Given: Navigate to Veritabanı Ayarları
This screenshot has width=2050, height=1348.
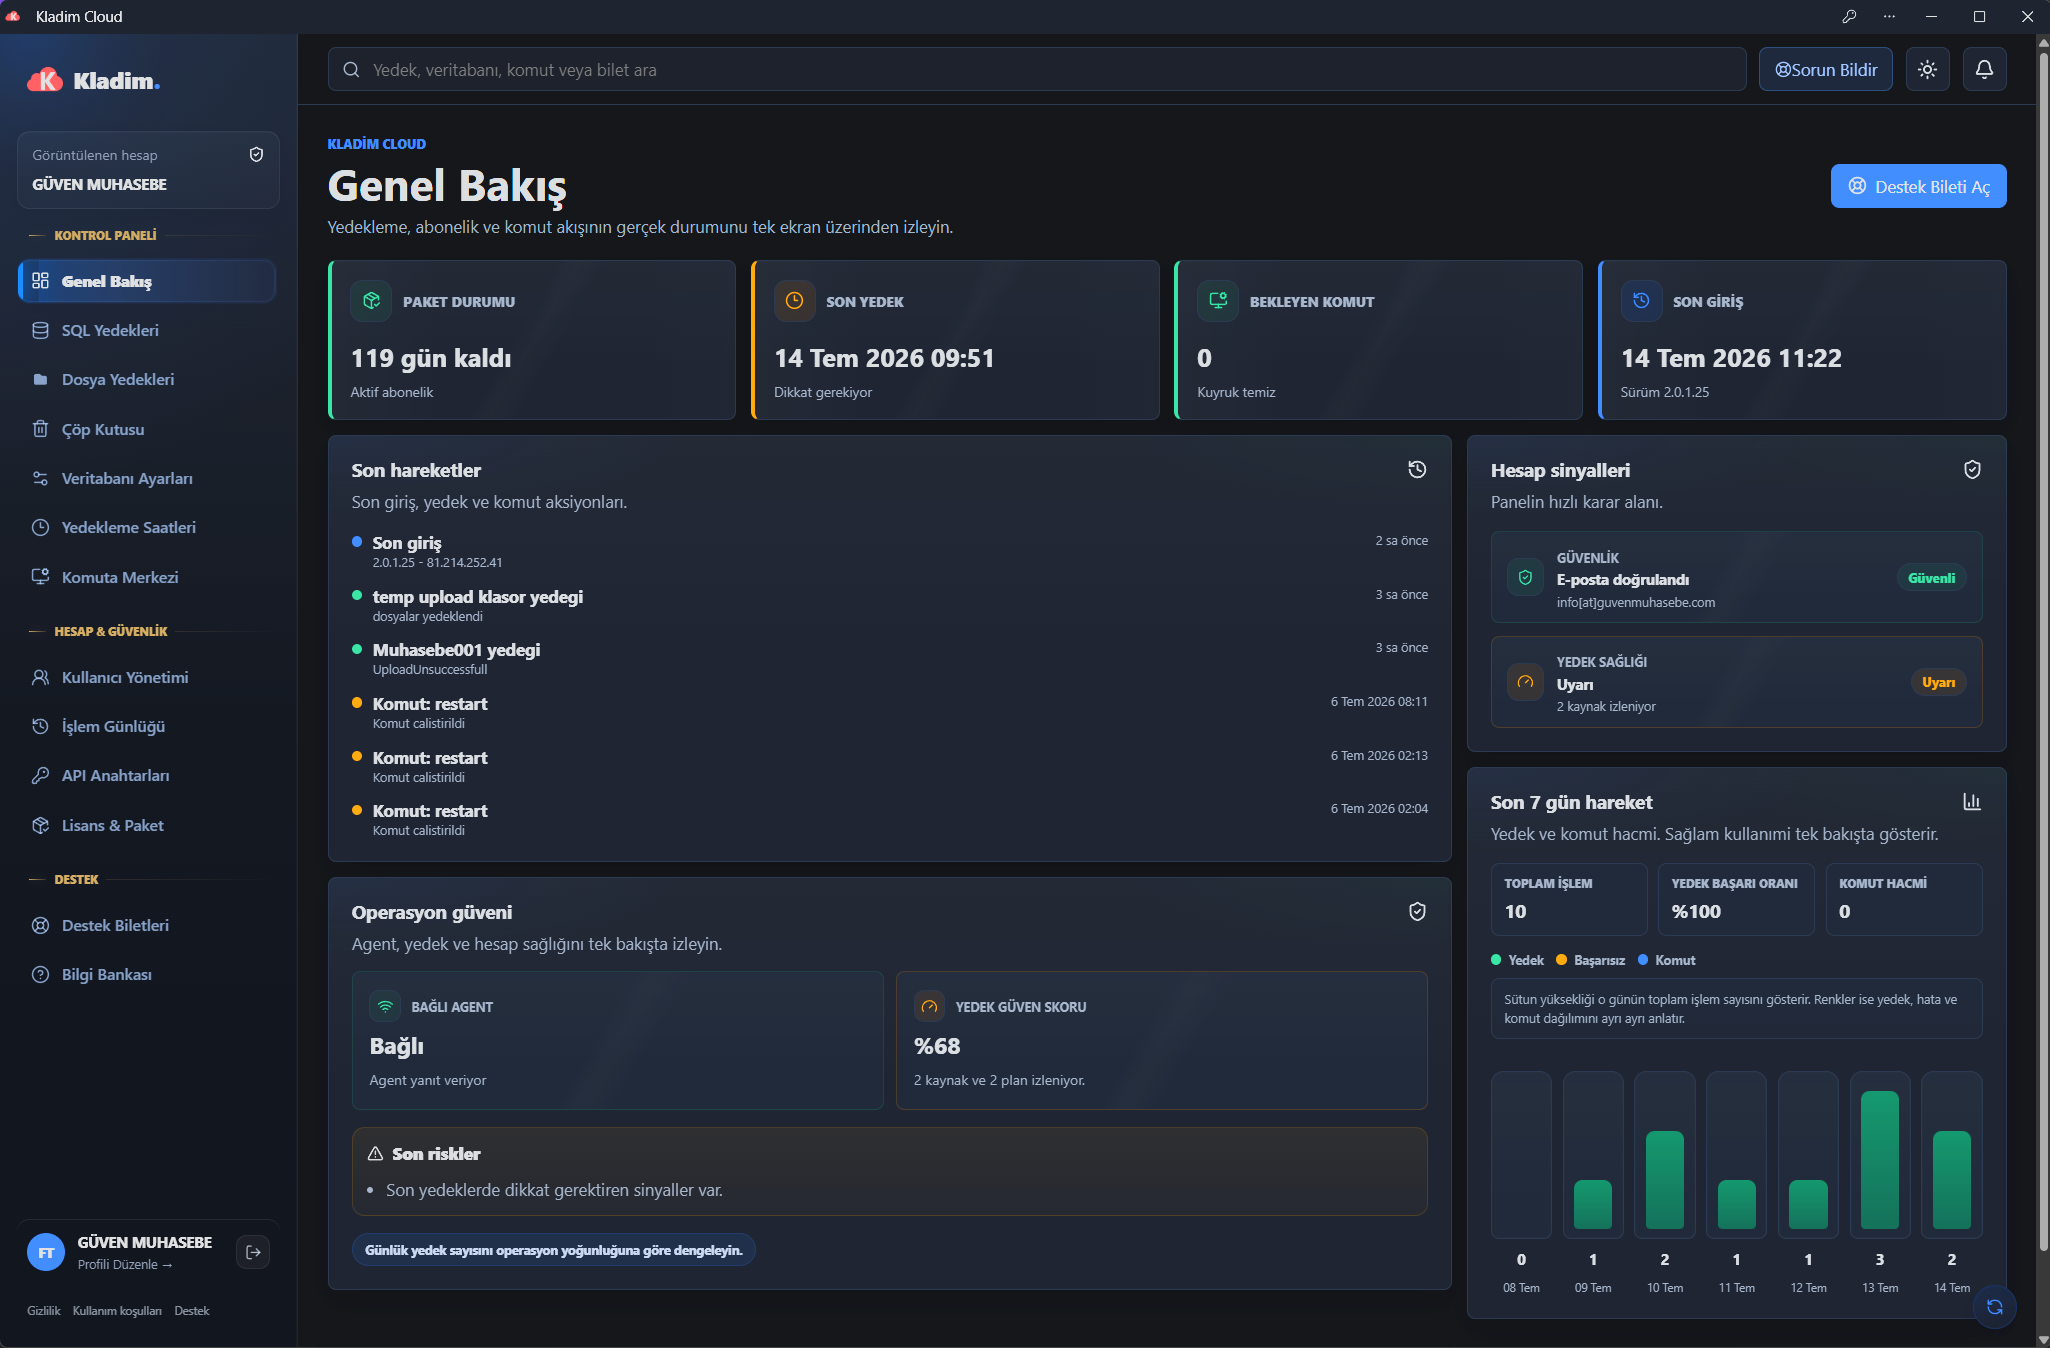Looking at the screenshot, I should click(147, 478).
